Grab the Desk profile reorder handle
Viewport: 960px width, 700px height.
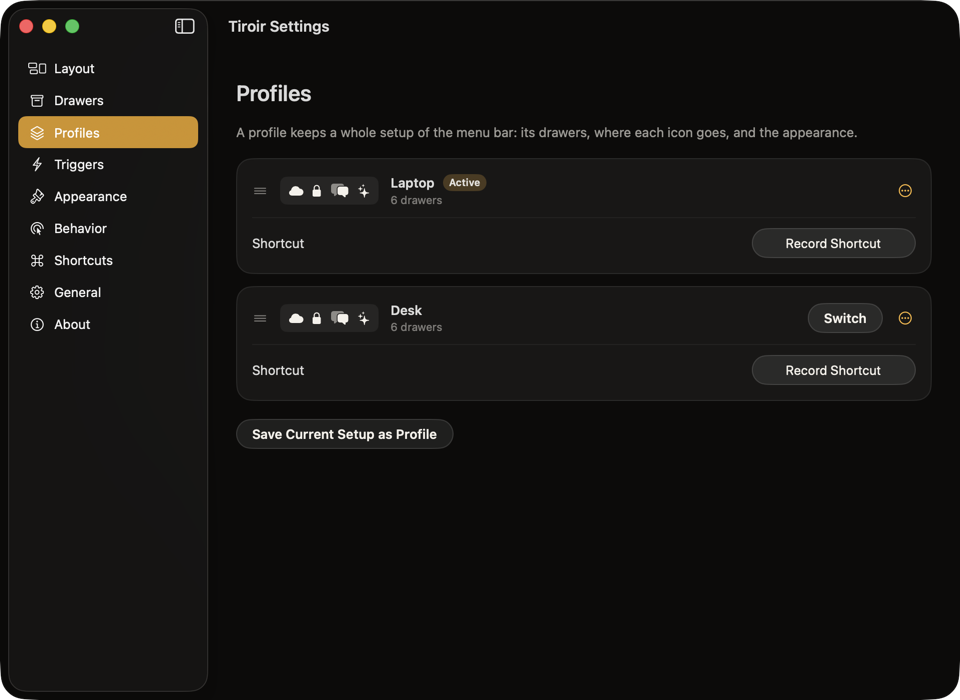pos(260,318)
